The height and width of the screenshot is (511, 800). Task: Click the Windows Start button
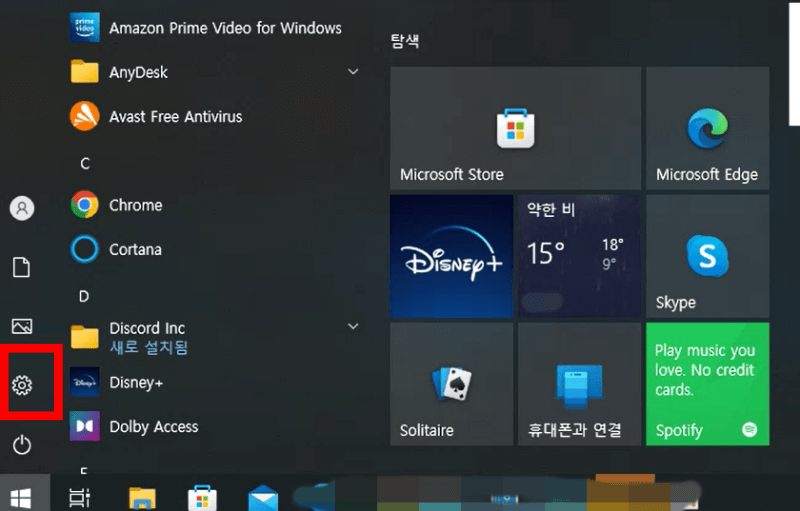21,497
